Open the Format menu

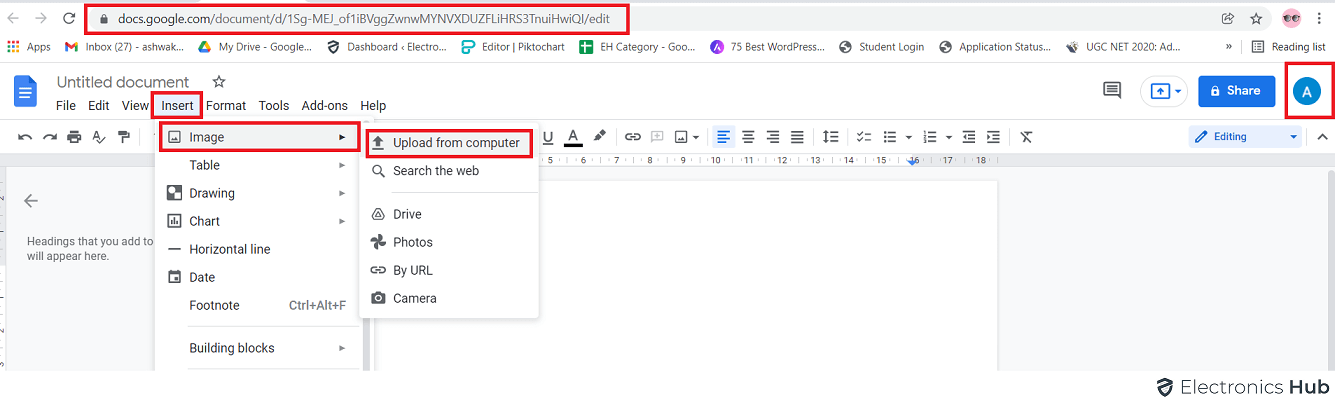click(x=226, y=105)
